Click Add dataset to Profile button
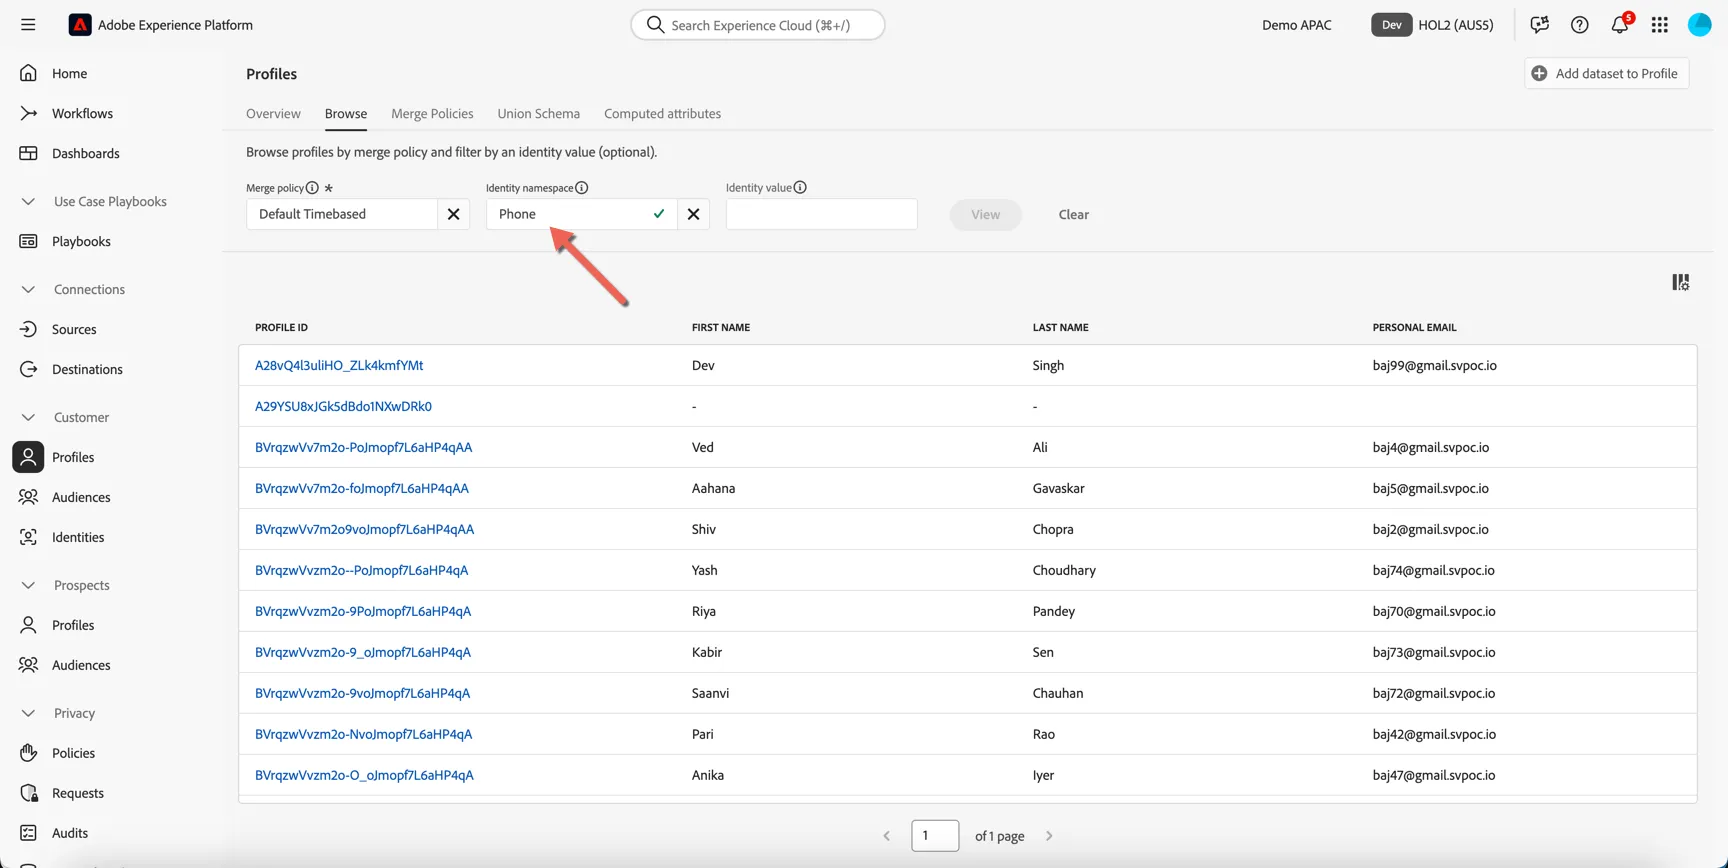 [x=1607, y=73]
